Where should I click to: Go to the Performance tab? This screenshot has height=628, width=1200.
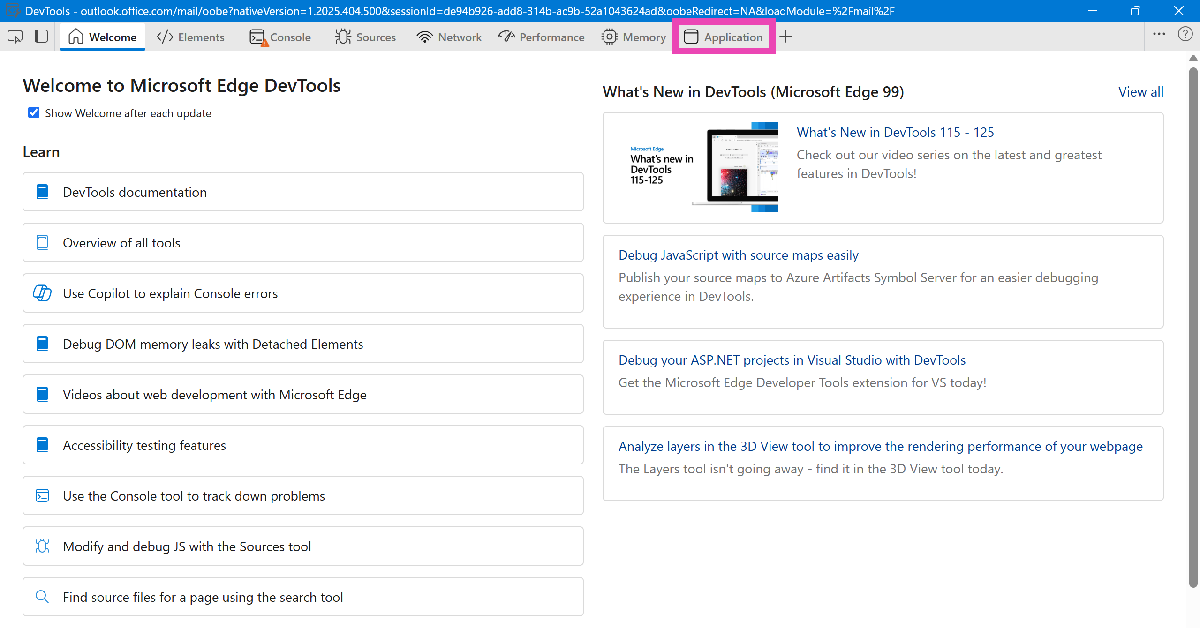click(541, 37)
